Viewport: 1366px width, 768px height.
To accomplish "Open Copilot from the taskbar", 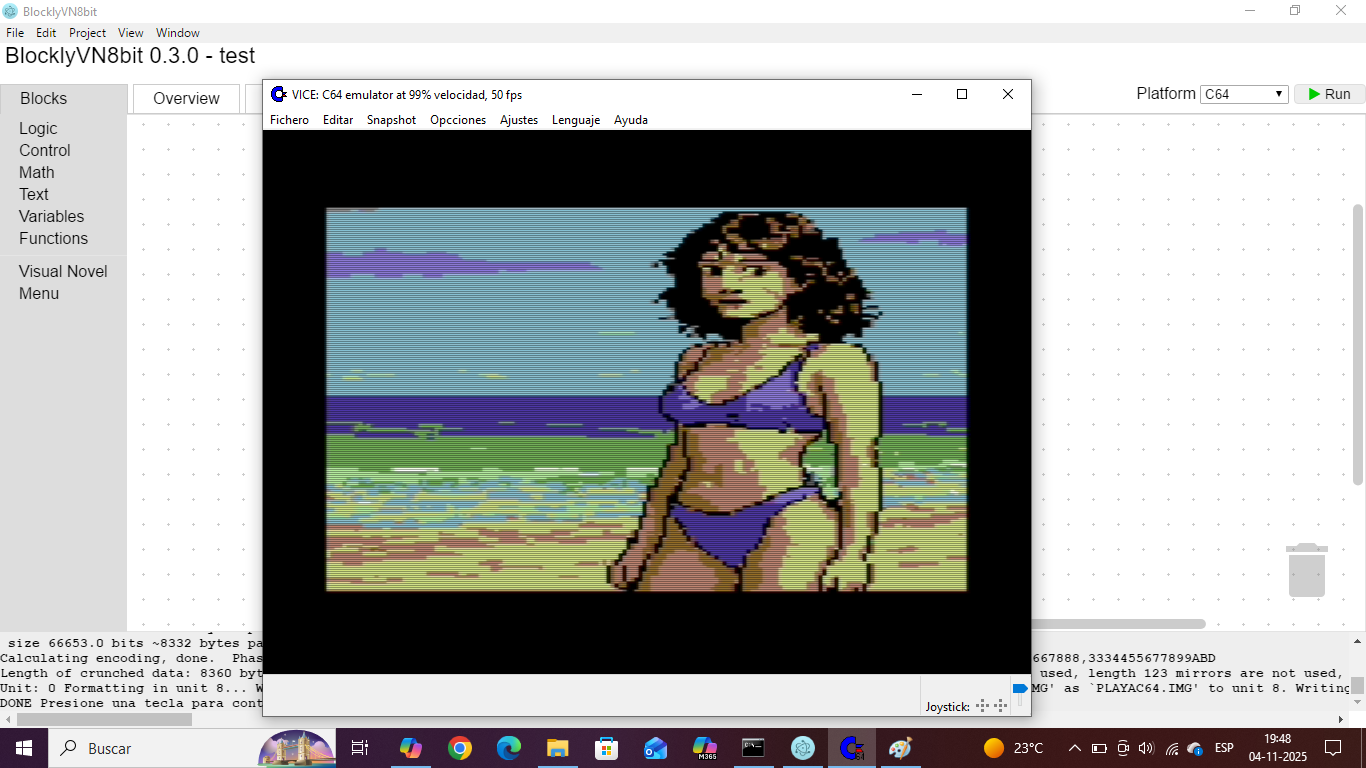I will pyautogui.click(x=411, y=748).
